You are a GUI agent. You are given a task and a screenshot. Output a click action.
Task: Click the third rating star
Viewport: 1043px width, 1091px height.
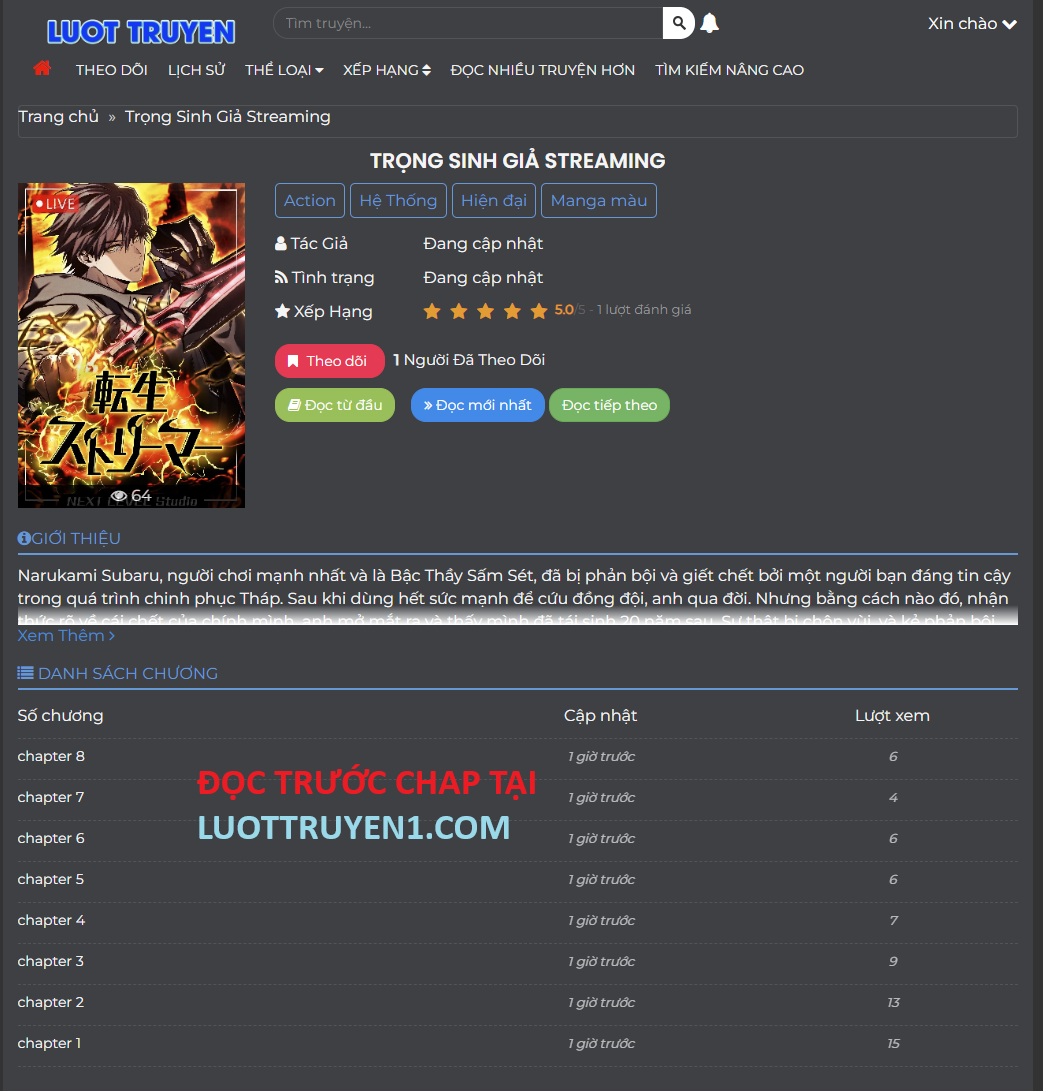(486, 311)
